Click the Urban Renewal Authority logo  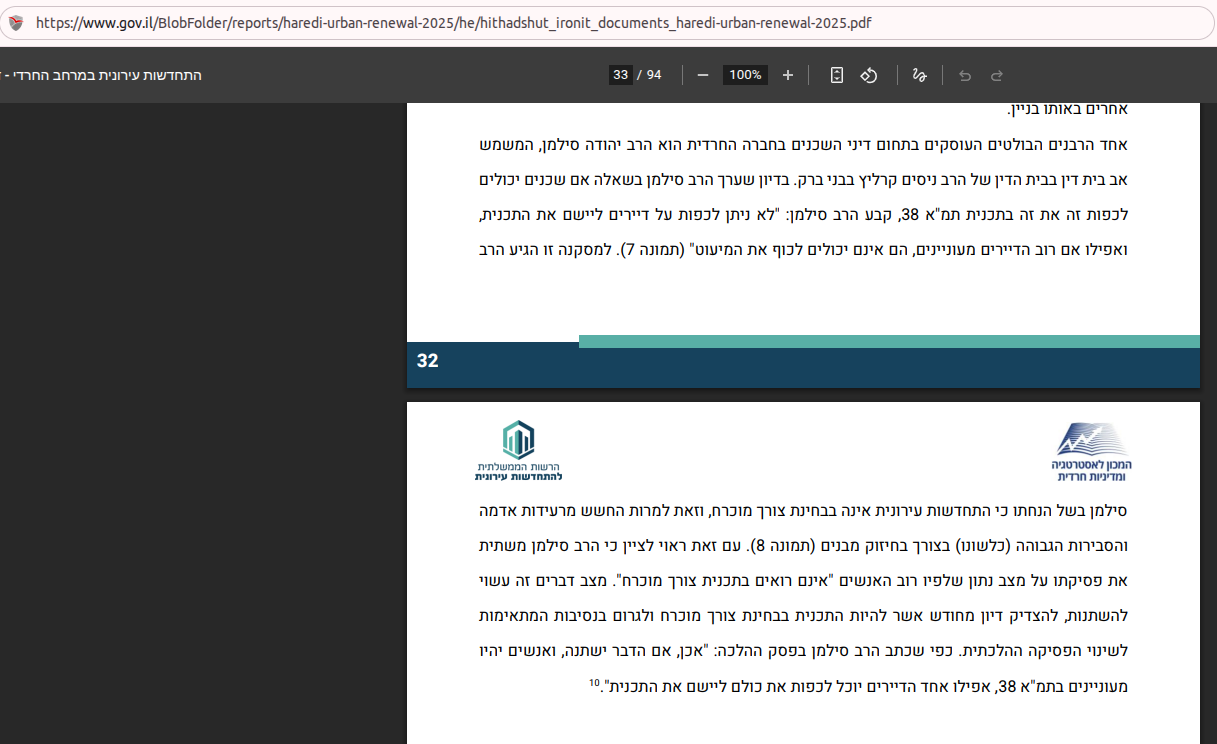[x=518, y=451]
